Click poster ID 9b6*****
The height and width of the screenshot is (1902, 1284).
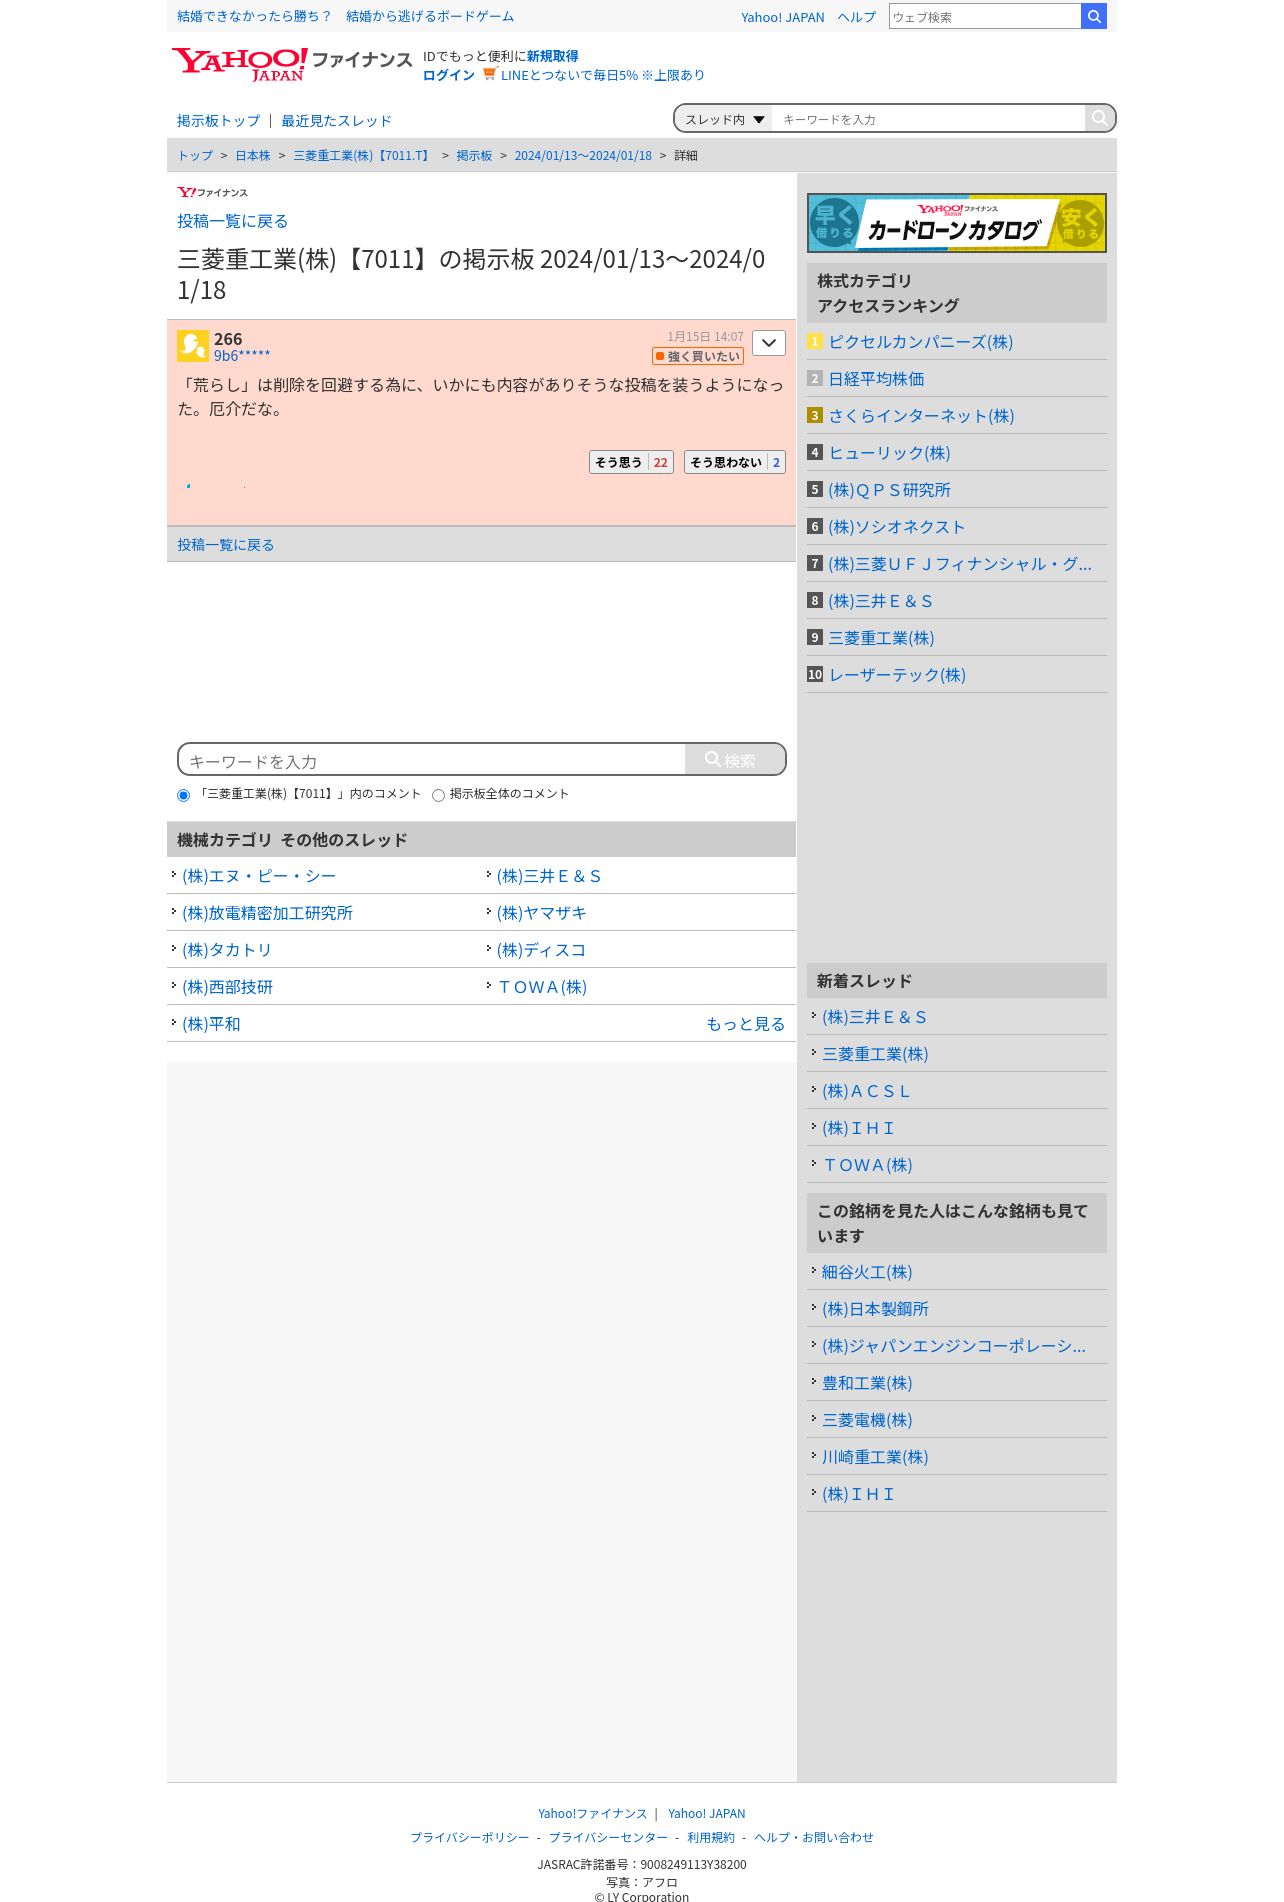tap(242, 356)
